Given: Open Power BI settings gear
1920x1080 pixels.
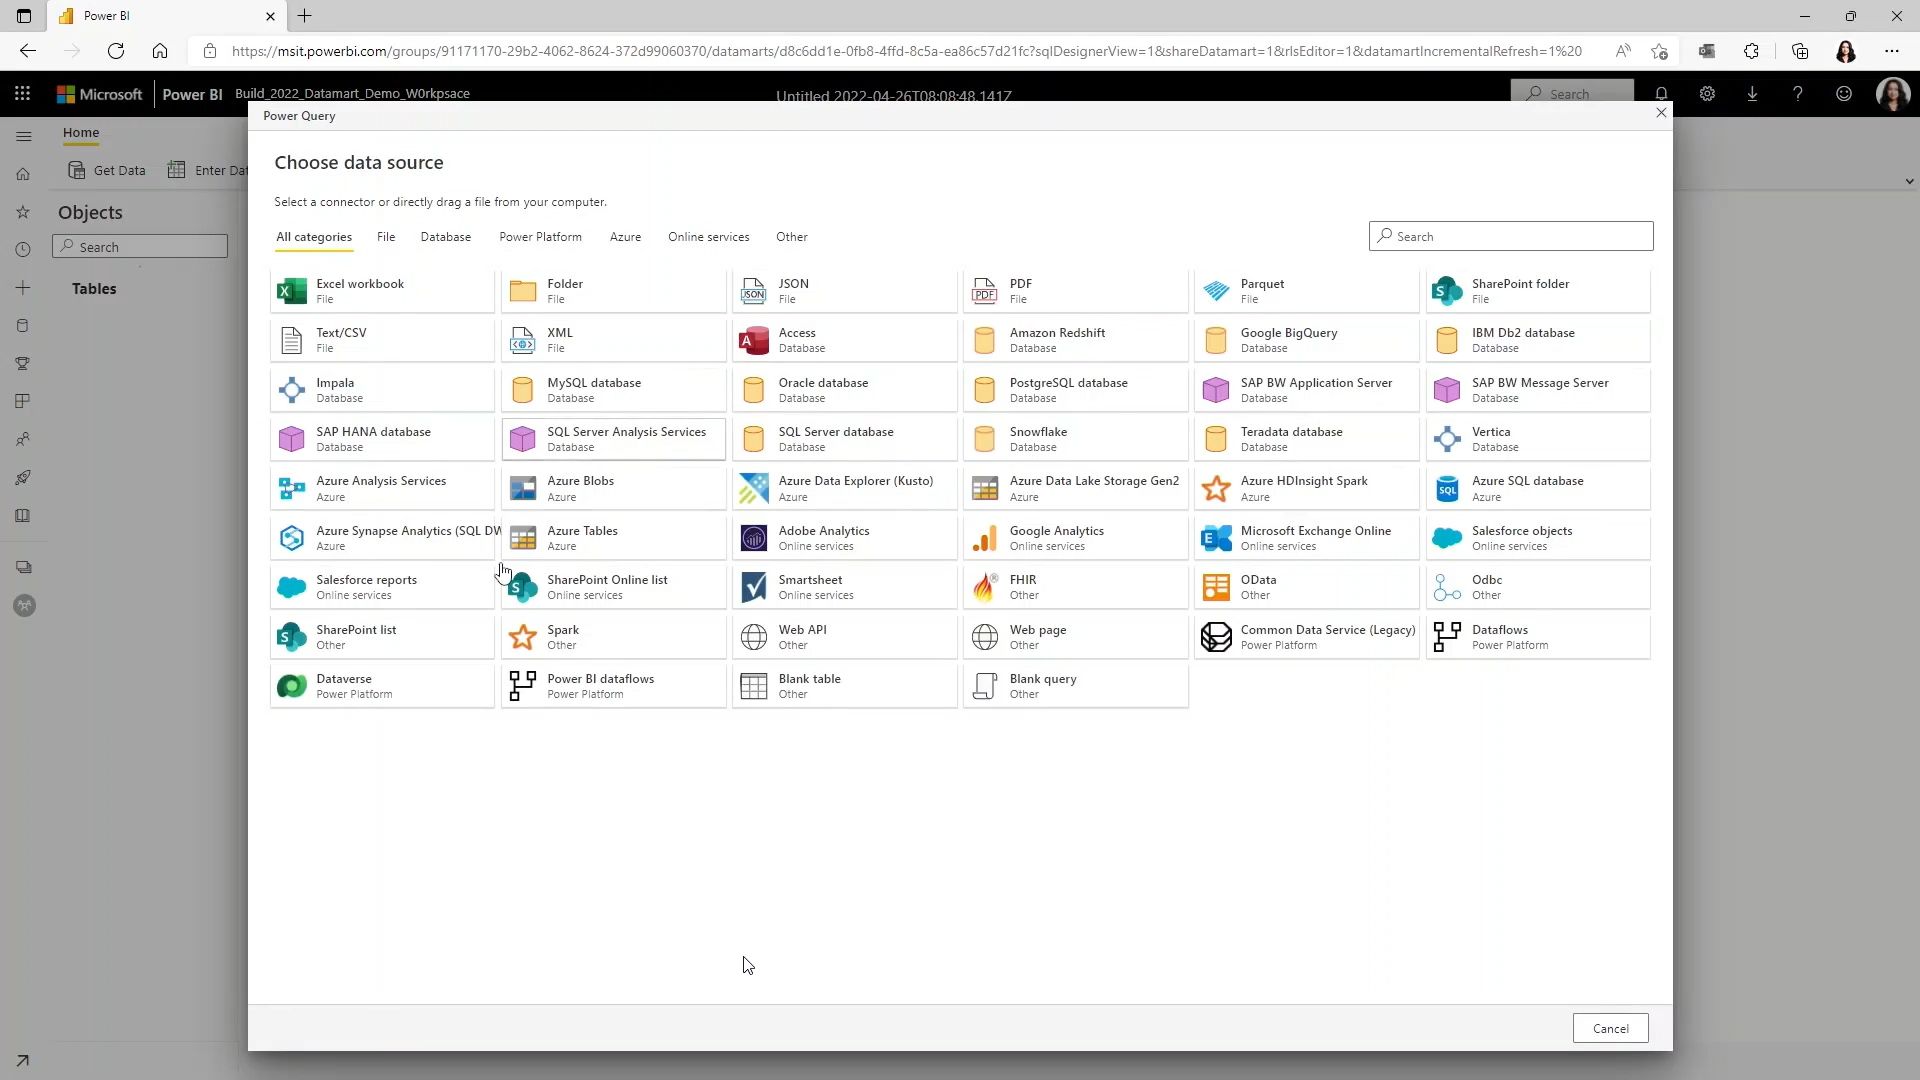Looking at the screenshot, I should 1707,93.
